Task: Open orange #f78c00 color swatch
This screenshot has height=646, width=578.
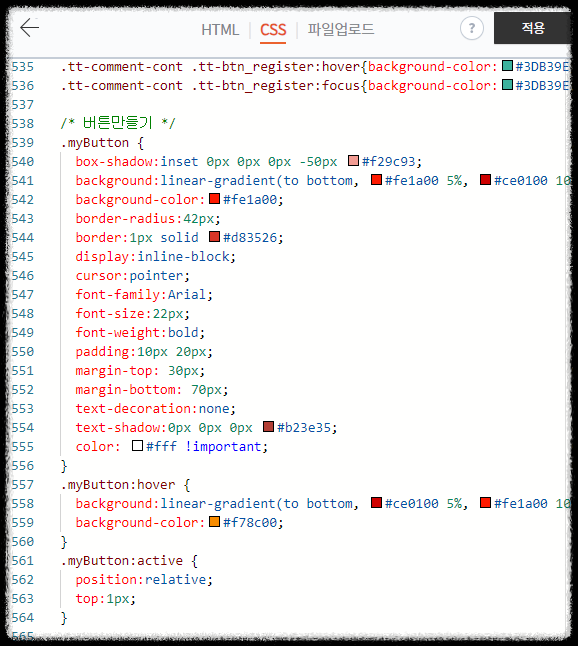Action: (x=215, y=522)
